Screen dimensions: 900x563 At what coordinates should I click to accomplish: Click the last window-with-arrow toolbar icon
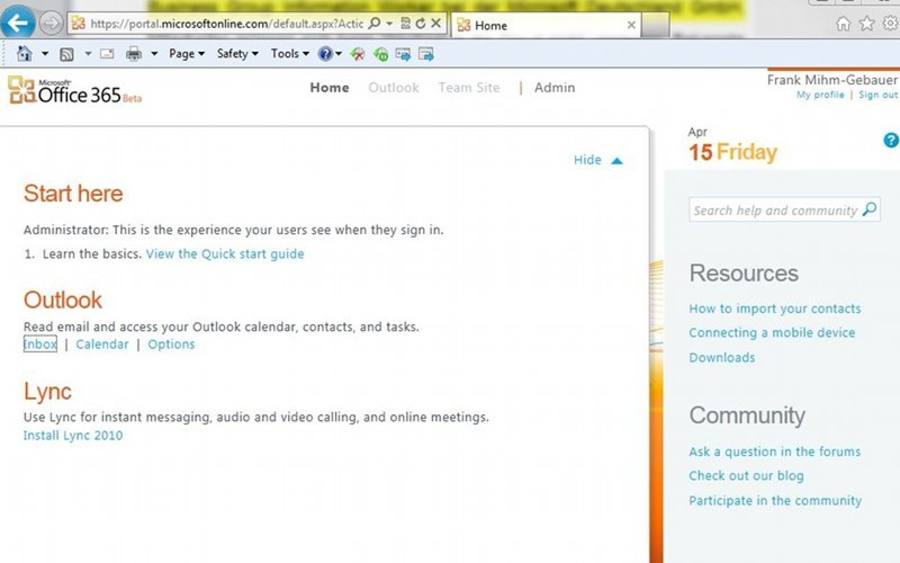click(x=426, y=55)
